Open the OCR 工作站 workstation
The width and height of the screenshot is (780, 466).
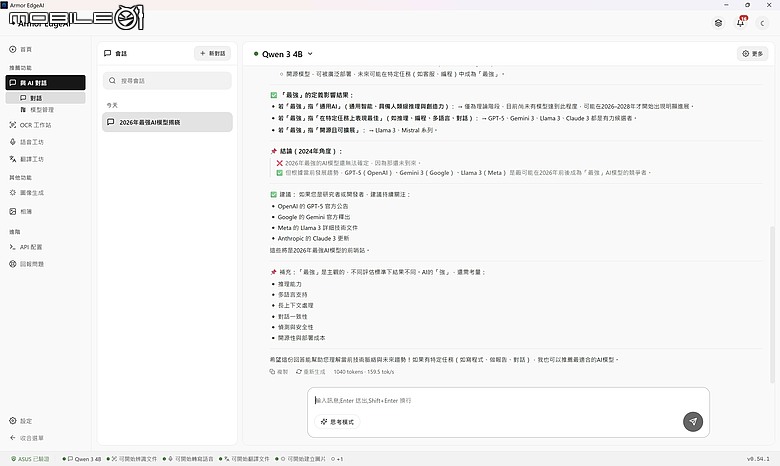pyautogui.click(x=30, y=125)
